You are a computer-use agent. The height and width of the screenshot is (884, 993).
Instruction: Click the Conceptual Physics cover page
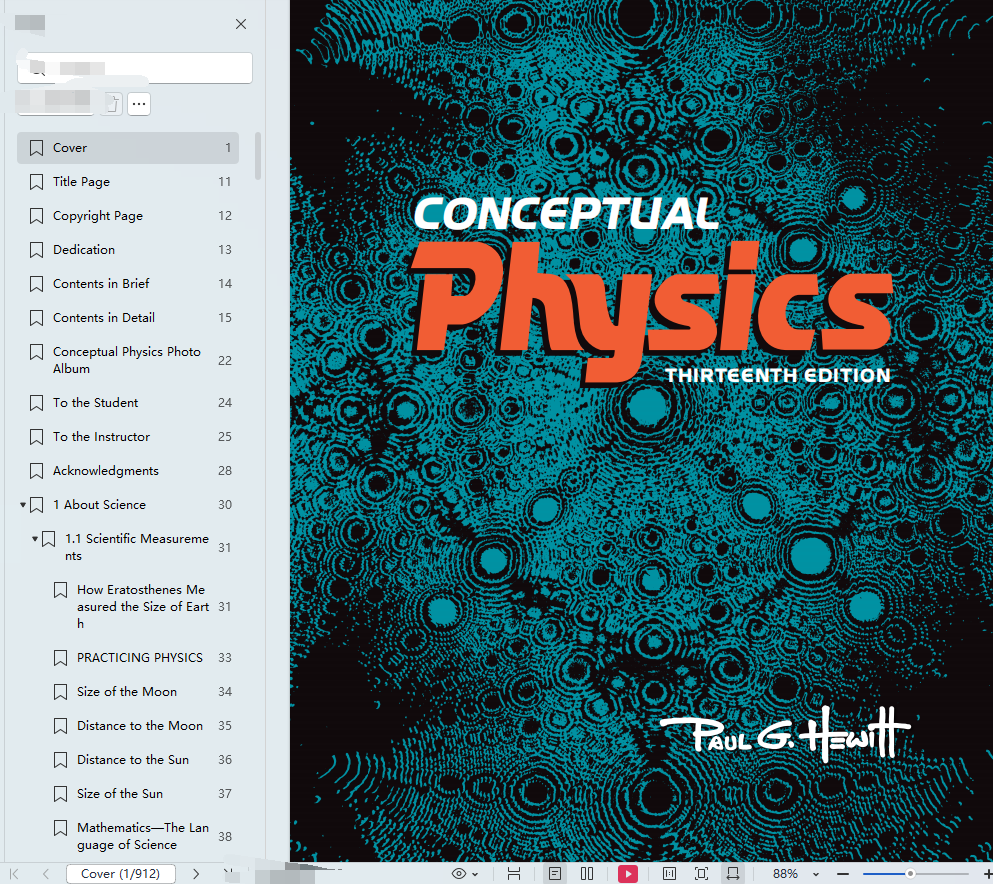pos(642,431)
